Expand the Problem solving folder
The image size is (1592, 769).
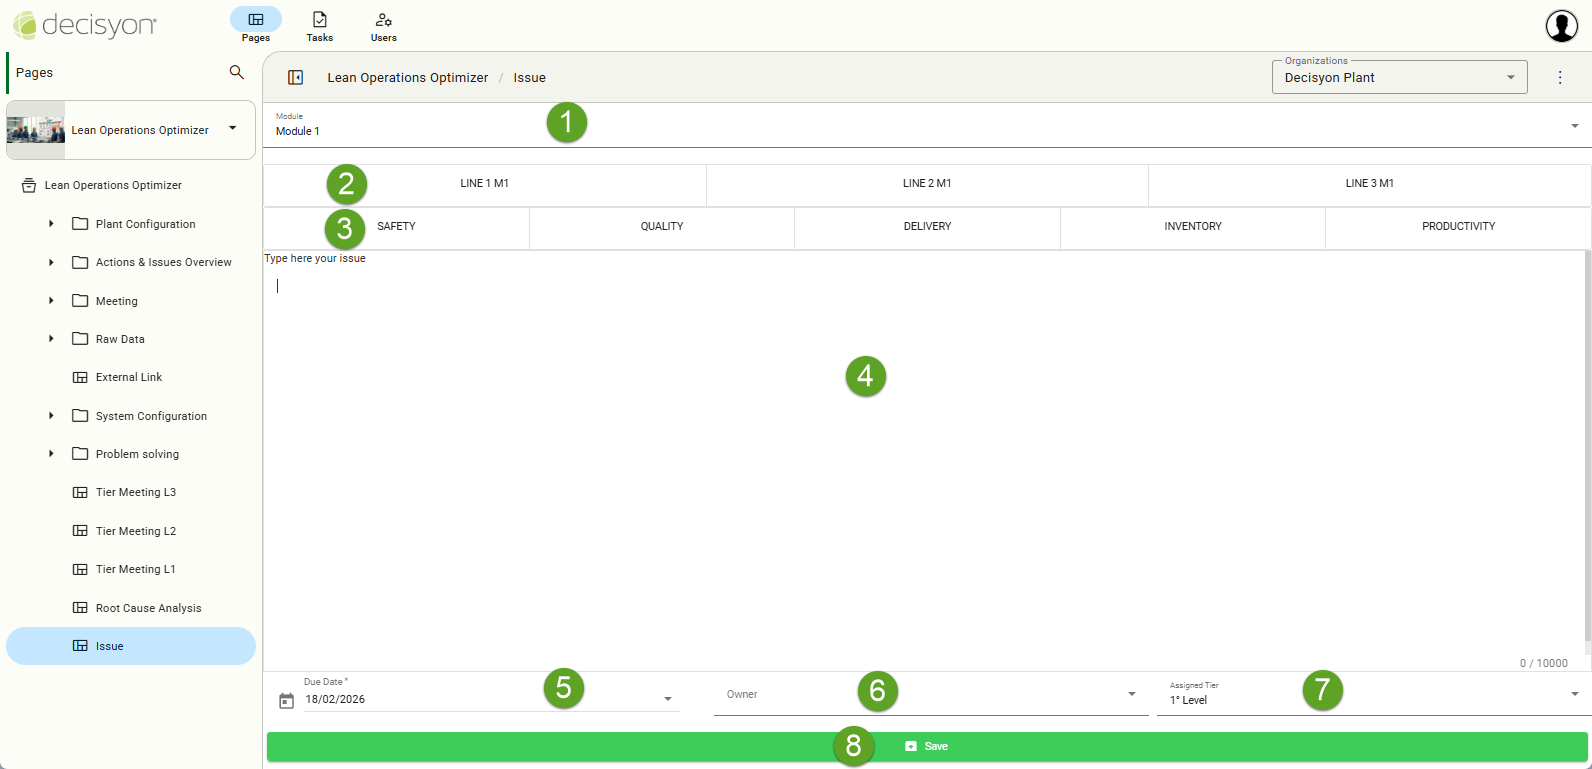pyautogui.click(x=51, y=454)
